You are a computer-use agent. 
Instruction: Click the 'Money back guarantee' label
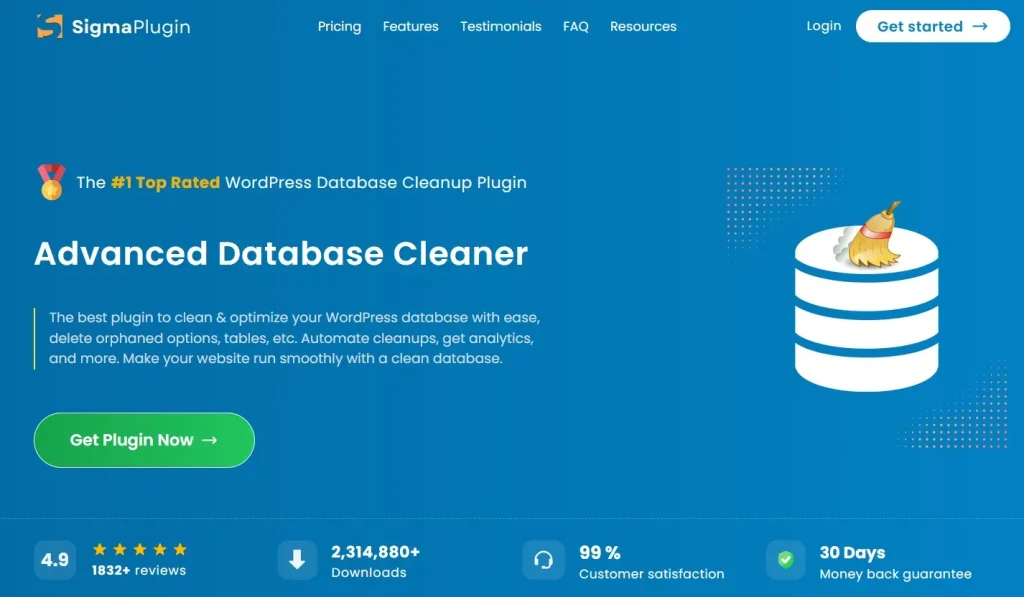(x=895, y=574)
